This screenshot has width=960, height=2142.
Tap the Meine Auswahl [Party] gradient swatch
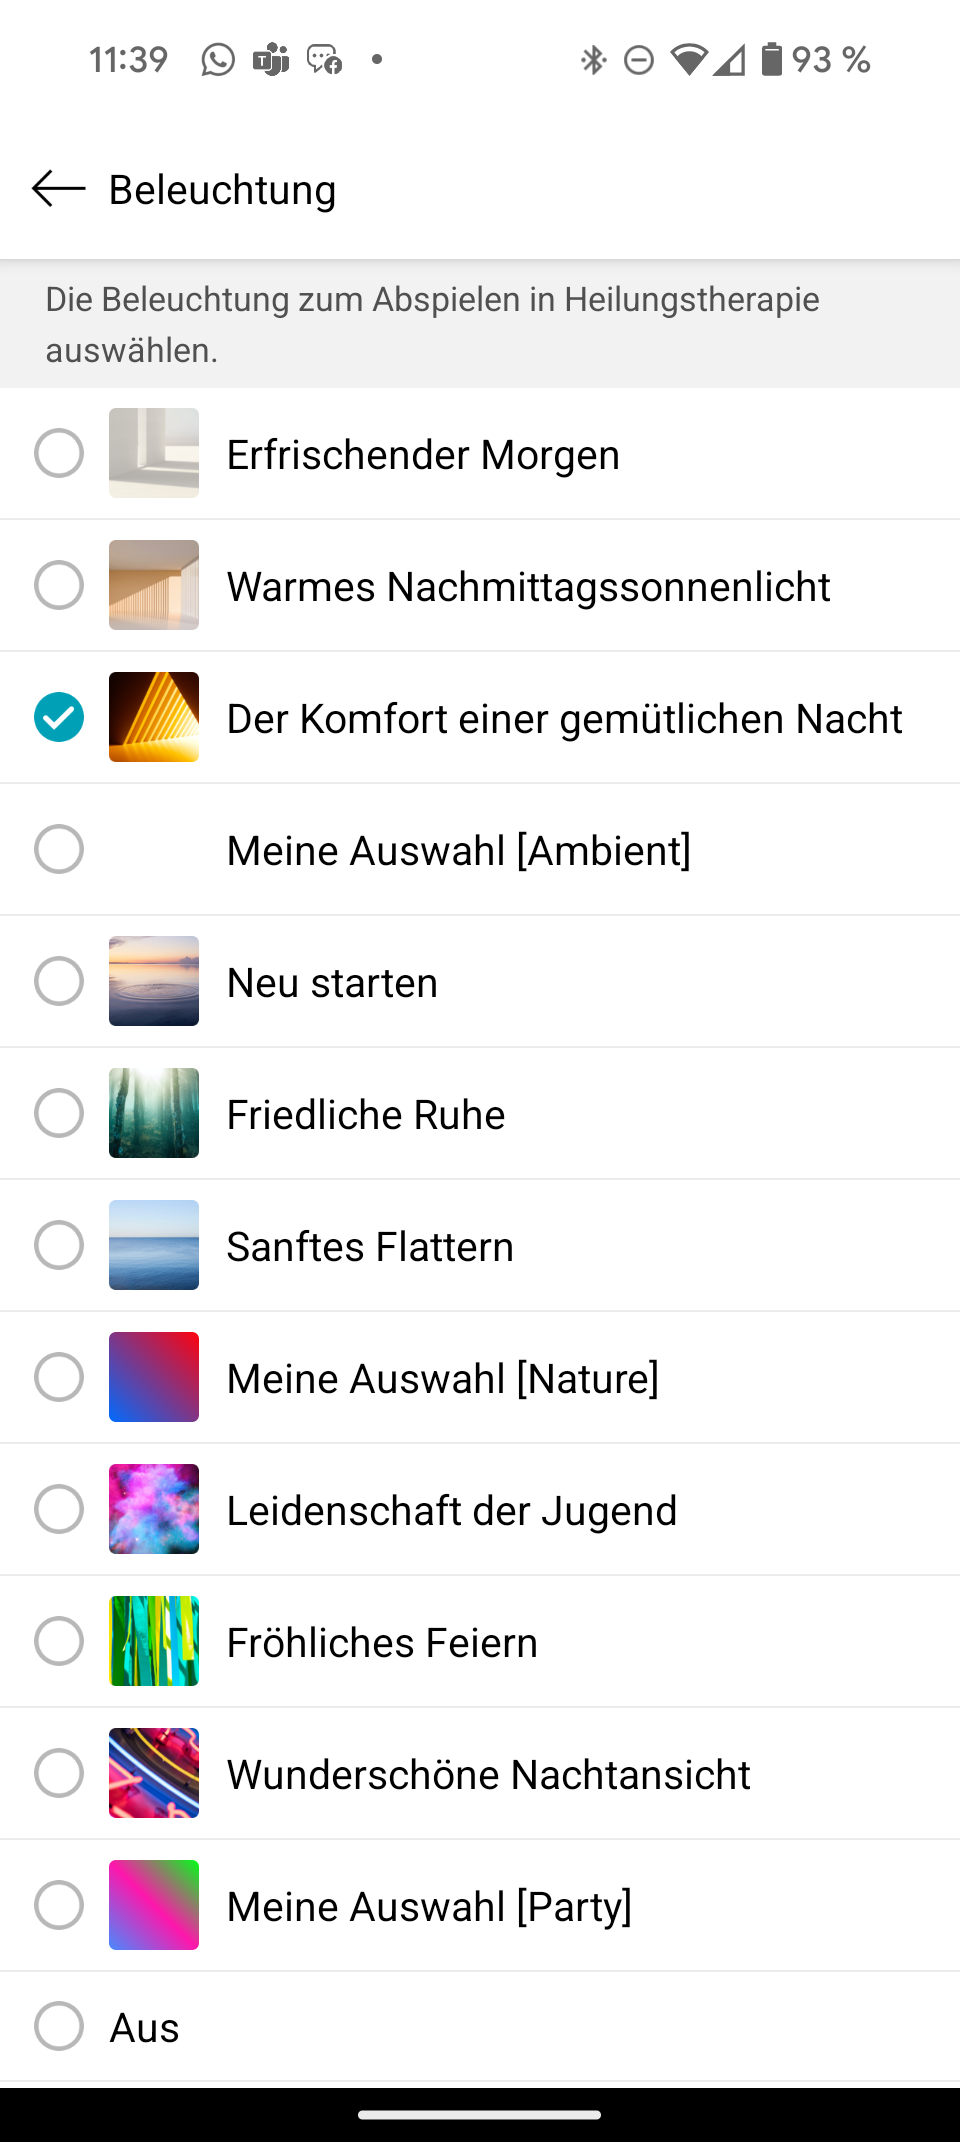154,1905
